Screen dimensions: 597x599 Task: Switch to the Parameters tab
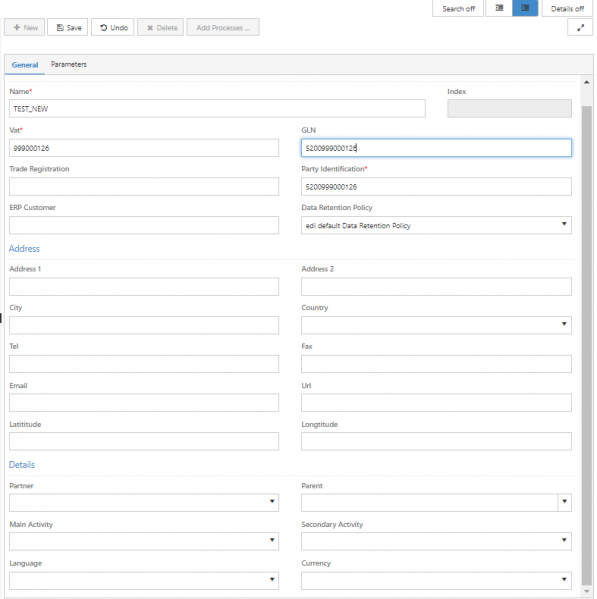[69, 64]
